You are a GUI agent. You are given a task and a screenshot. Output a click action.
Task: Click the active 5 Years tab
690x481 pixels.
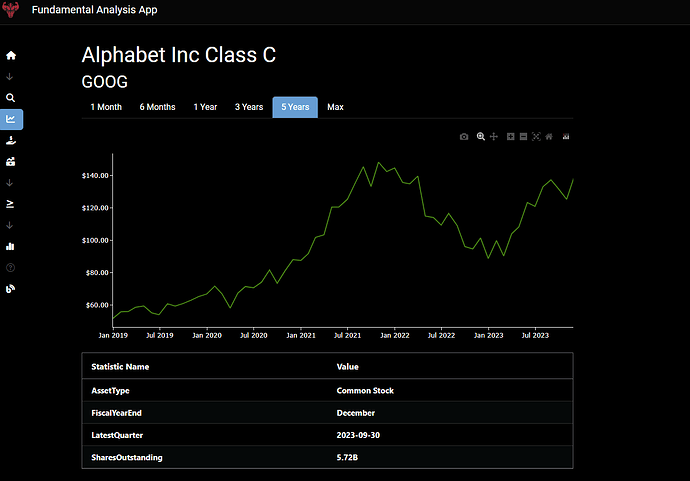[295, 107]
